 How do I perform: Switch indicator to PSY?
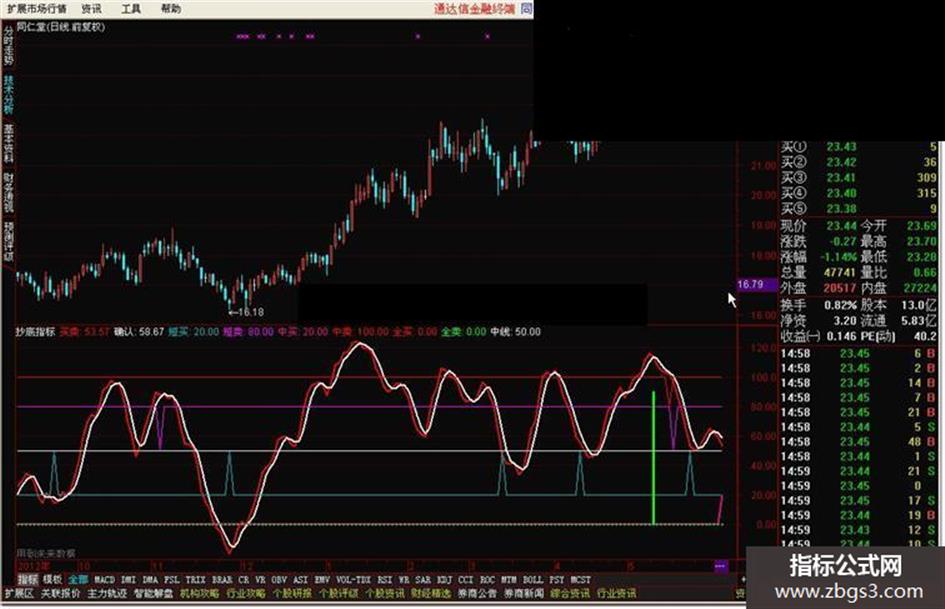click(556, 579)
